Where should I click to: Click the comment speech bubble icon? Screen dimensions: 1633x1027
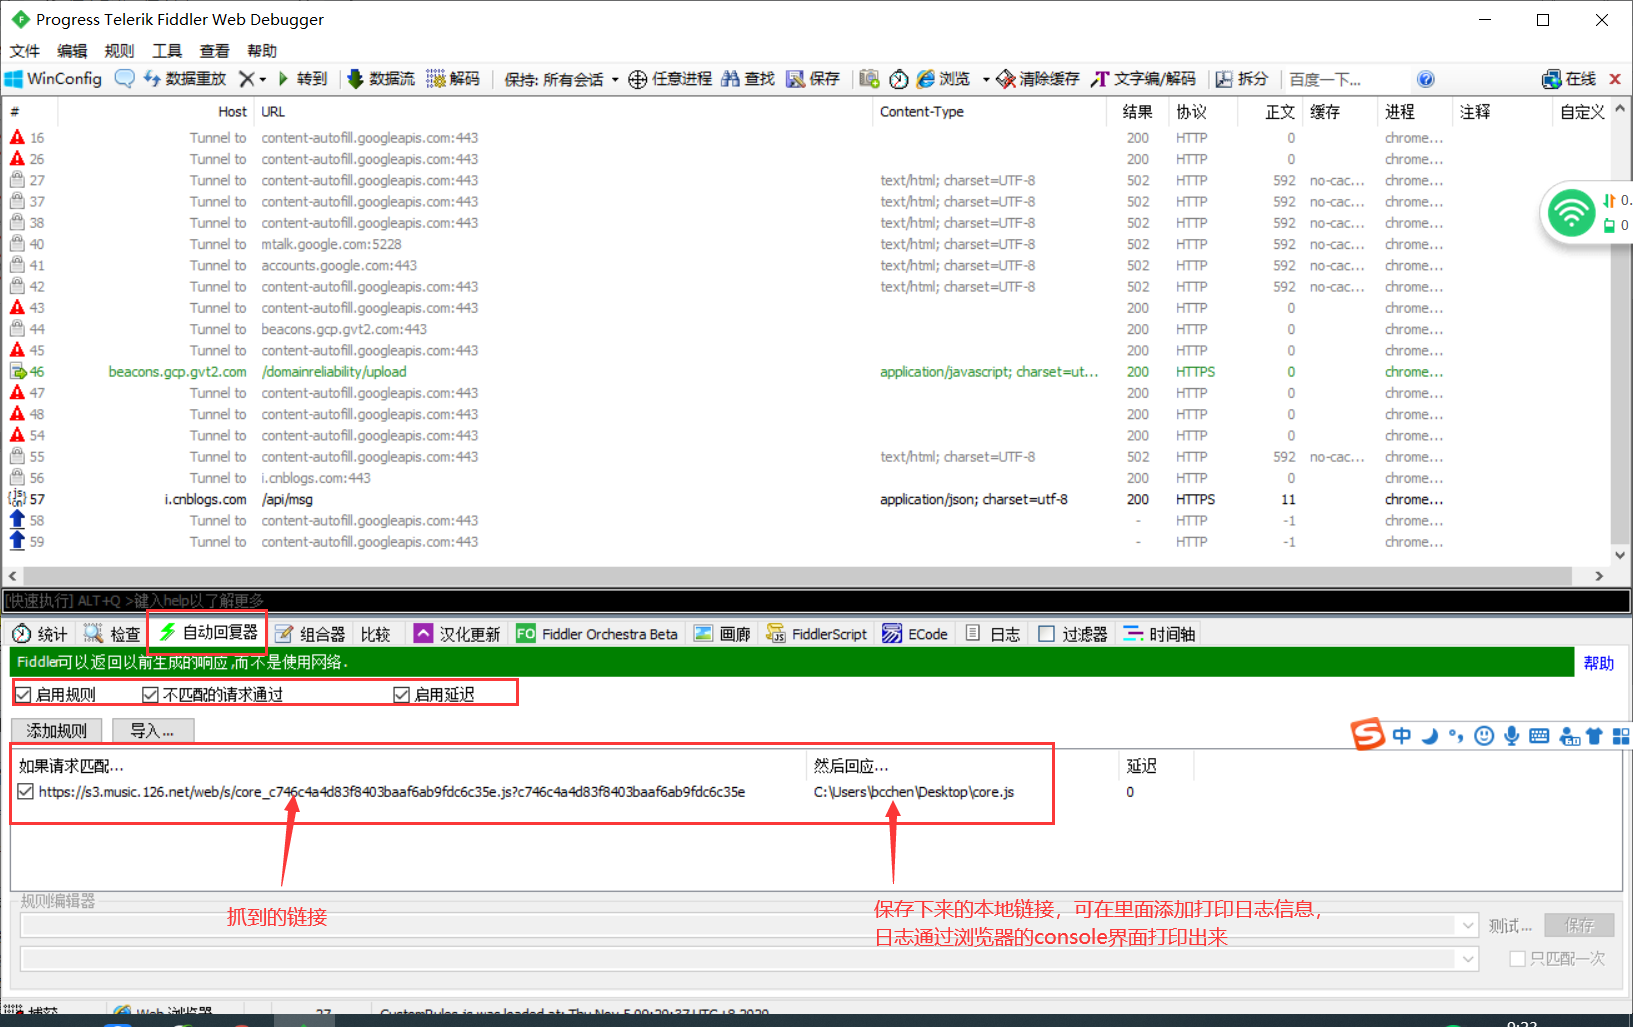[x=125, y=79]
